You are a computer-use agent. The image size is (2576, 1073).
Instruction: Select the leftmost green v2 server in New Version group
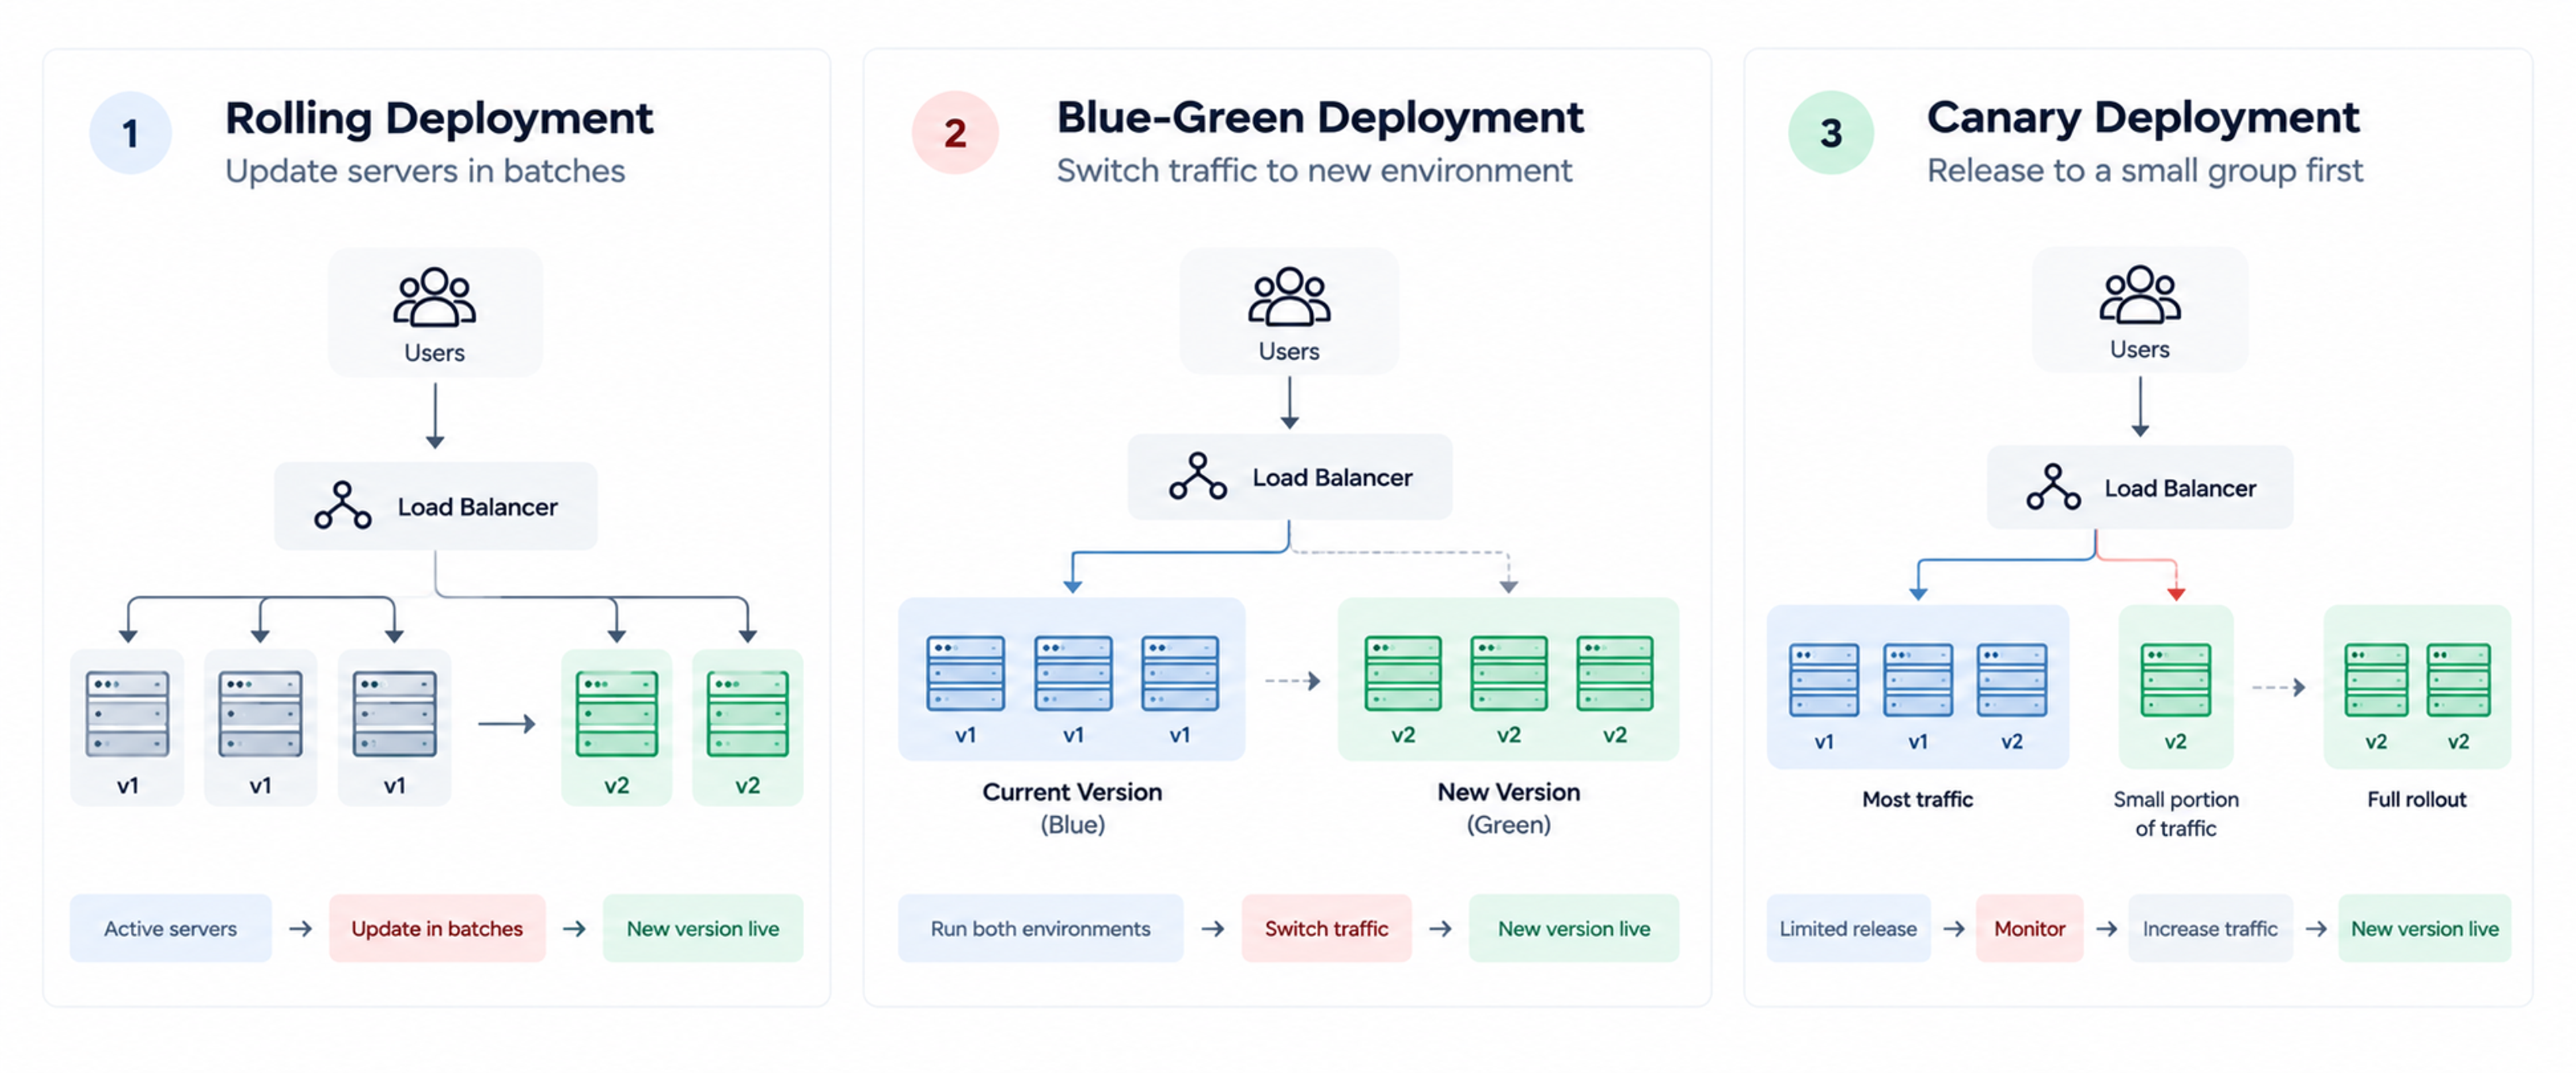[1403, 673]
